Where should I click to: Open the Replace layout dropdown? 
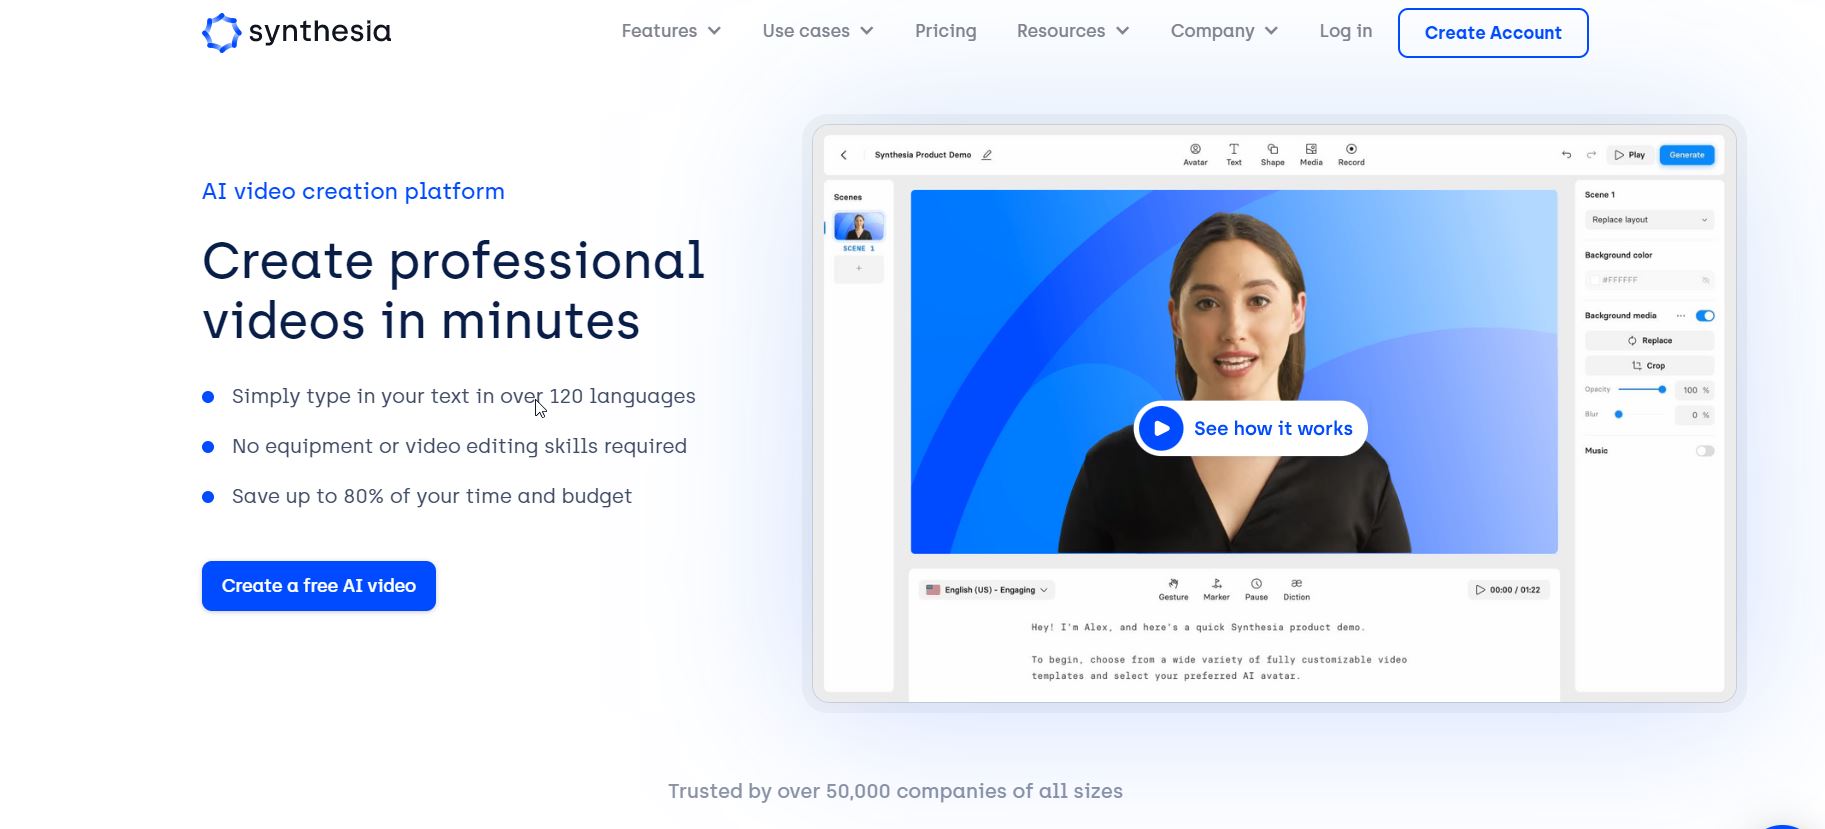(x=1649, y=220)
